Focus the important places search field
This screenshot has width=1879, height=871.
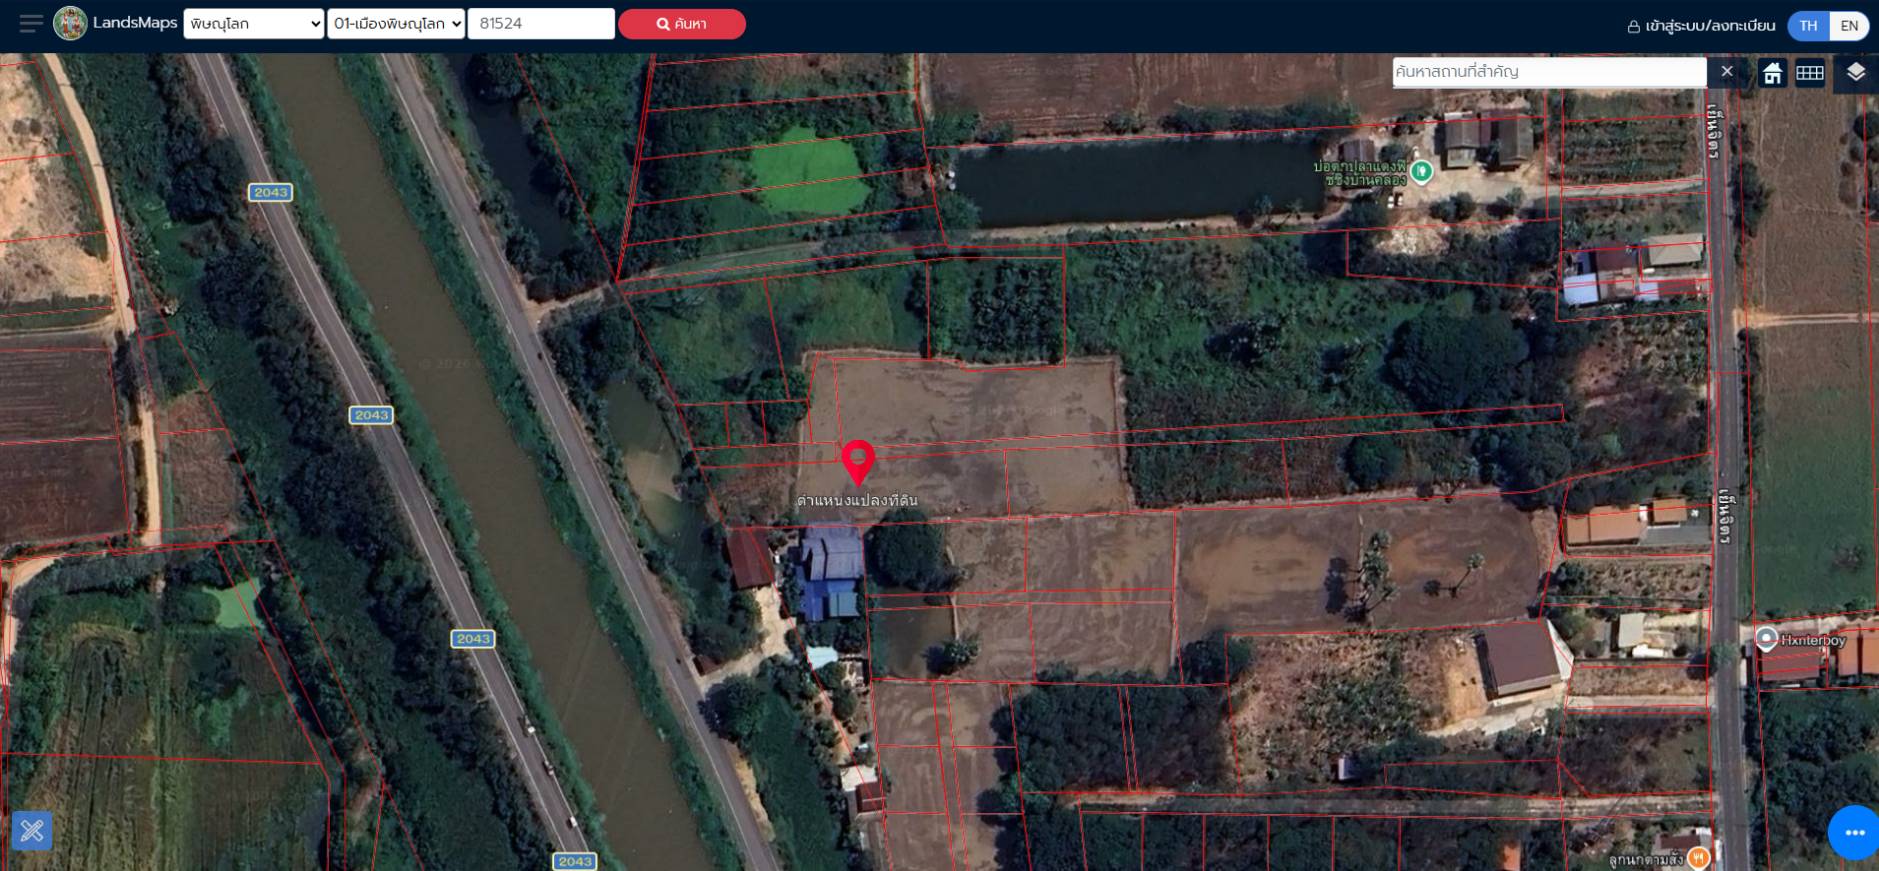click(1549, 72)
